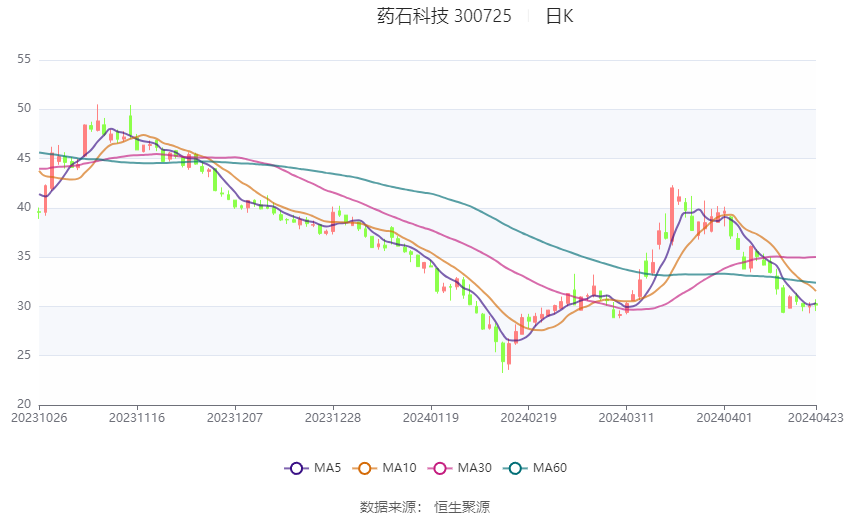Toggle the MA30 legend series

460,468
